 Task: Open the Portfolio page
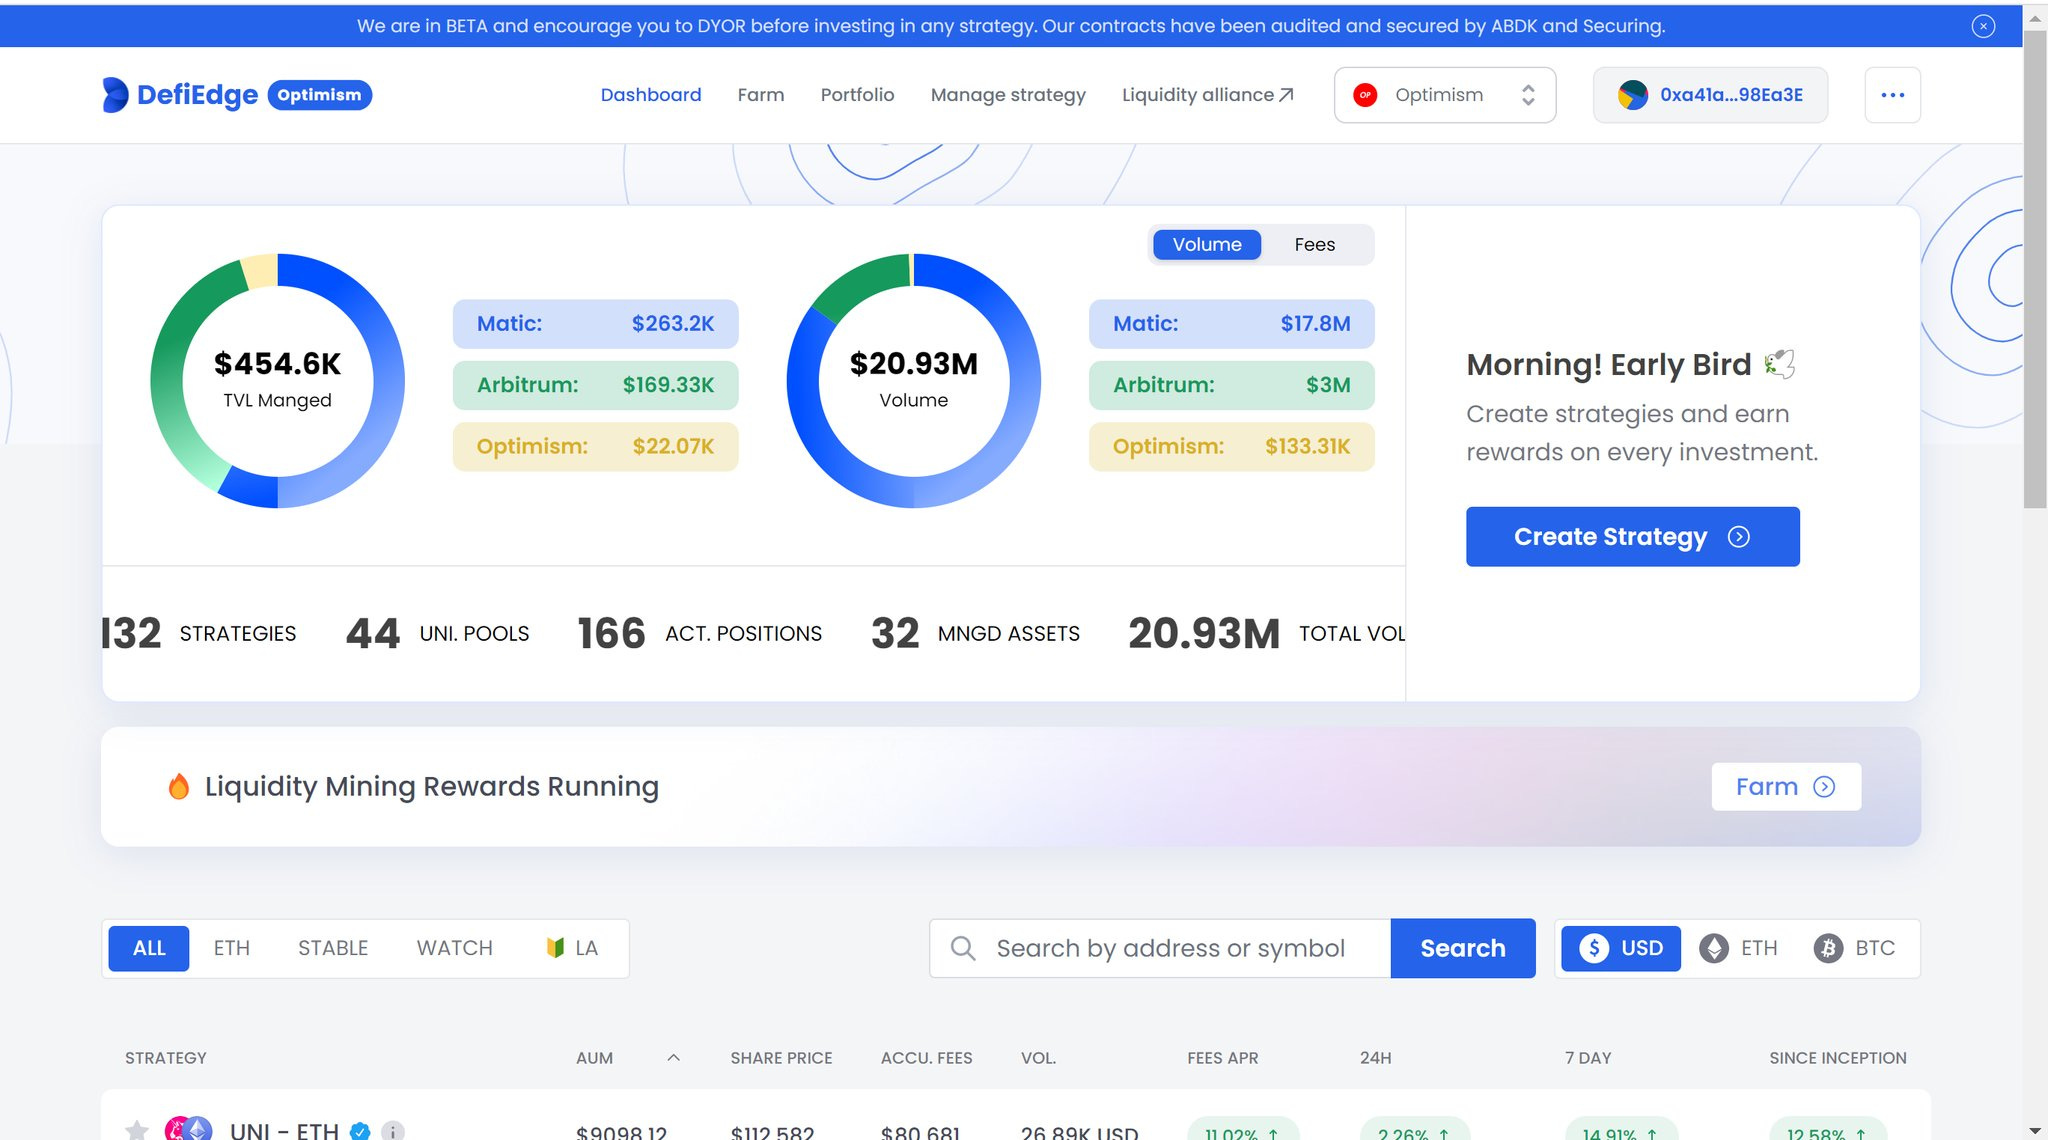click(857, 95)
